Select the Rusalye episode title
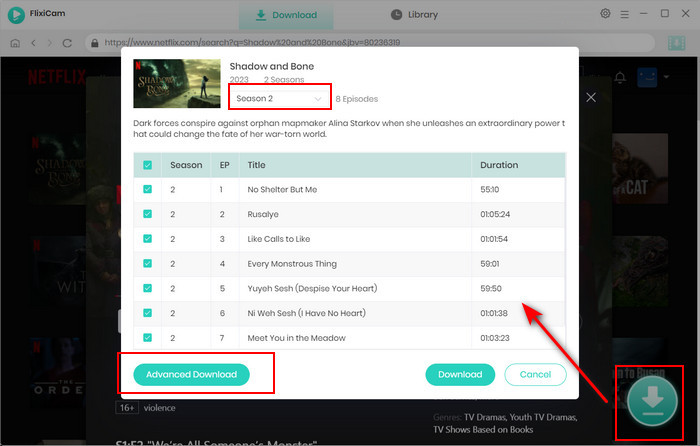The width and height of the screenshot is (700, 446). (263, 214)
